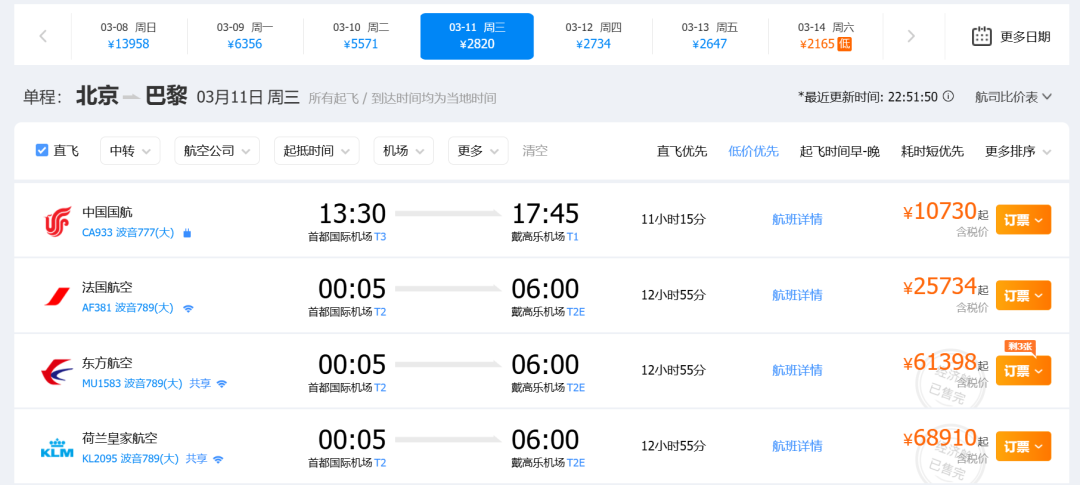Click the Air France airline logo
The image size is (1080, 485).
58,296
